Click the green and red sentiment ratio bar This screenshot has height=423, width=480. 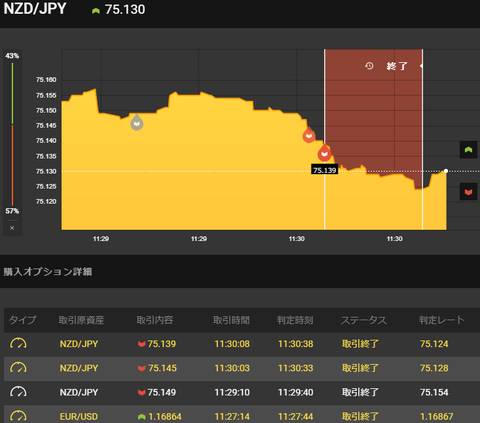coord(13,134)
